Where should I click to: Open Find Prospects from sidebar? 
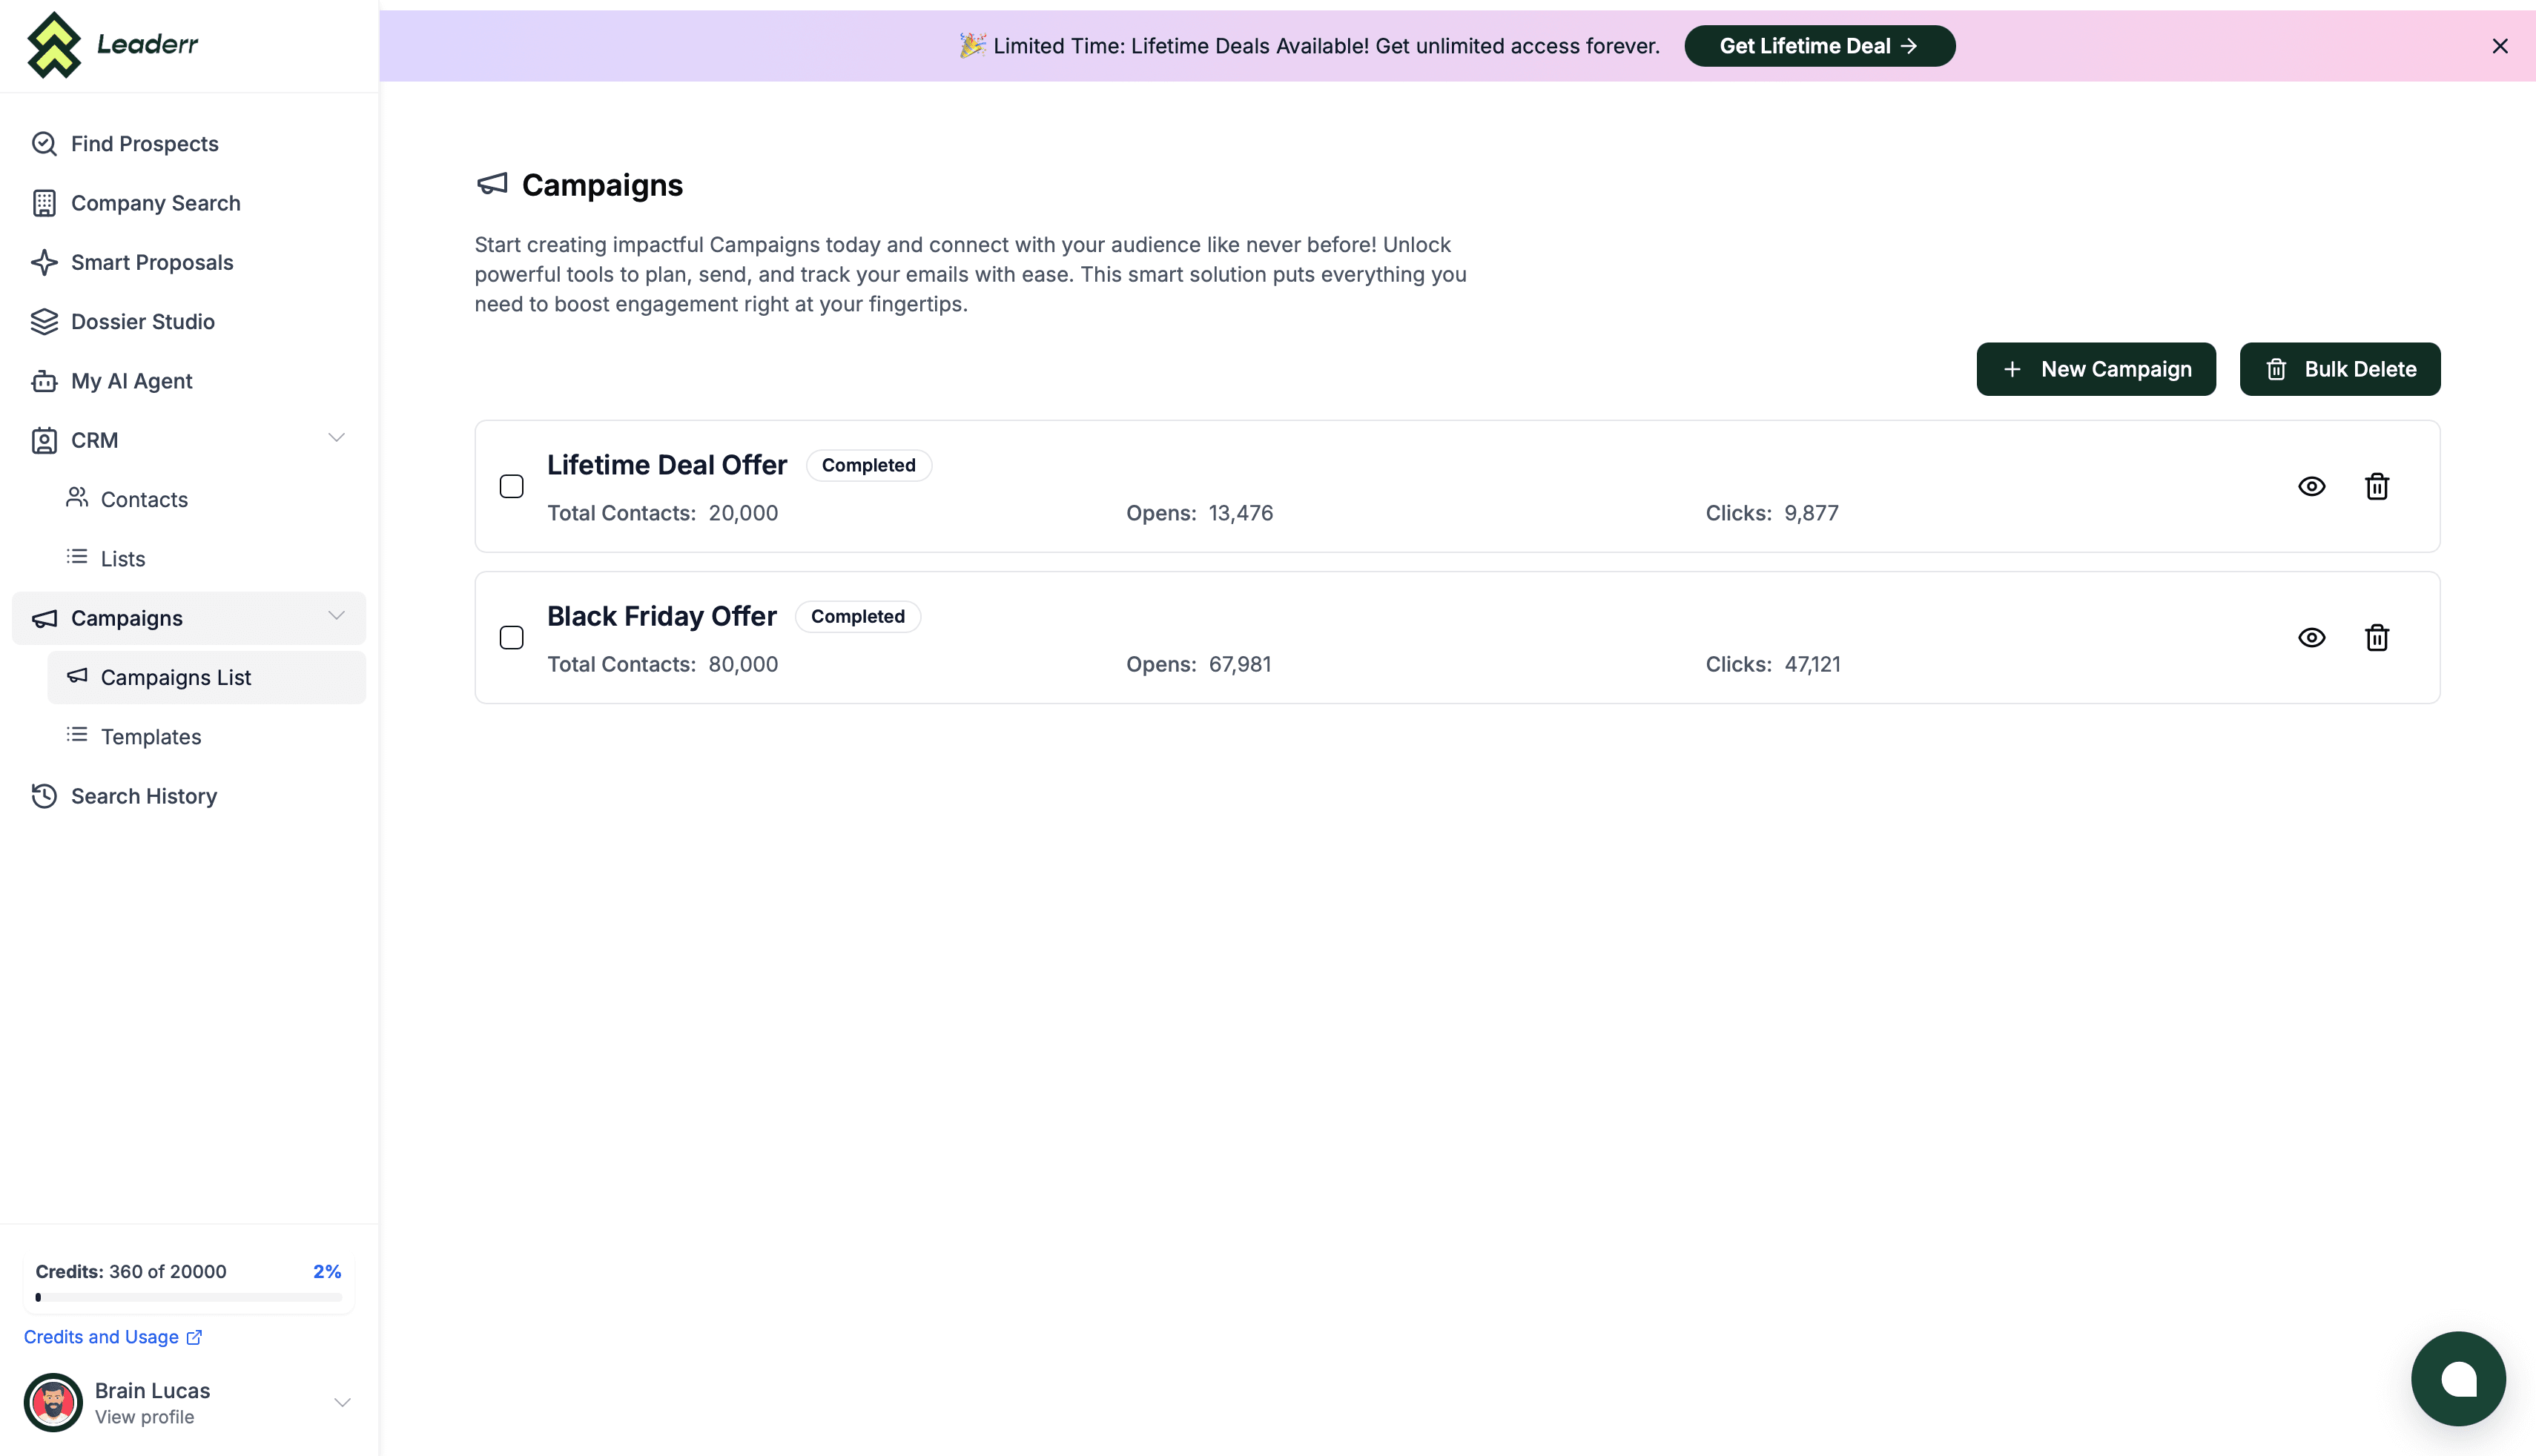tap(144, 144)
